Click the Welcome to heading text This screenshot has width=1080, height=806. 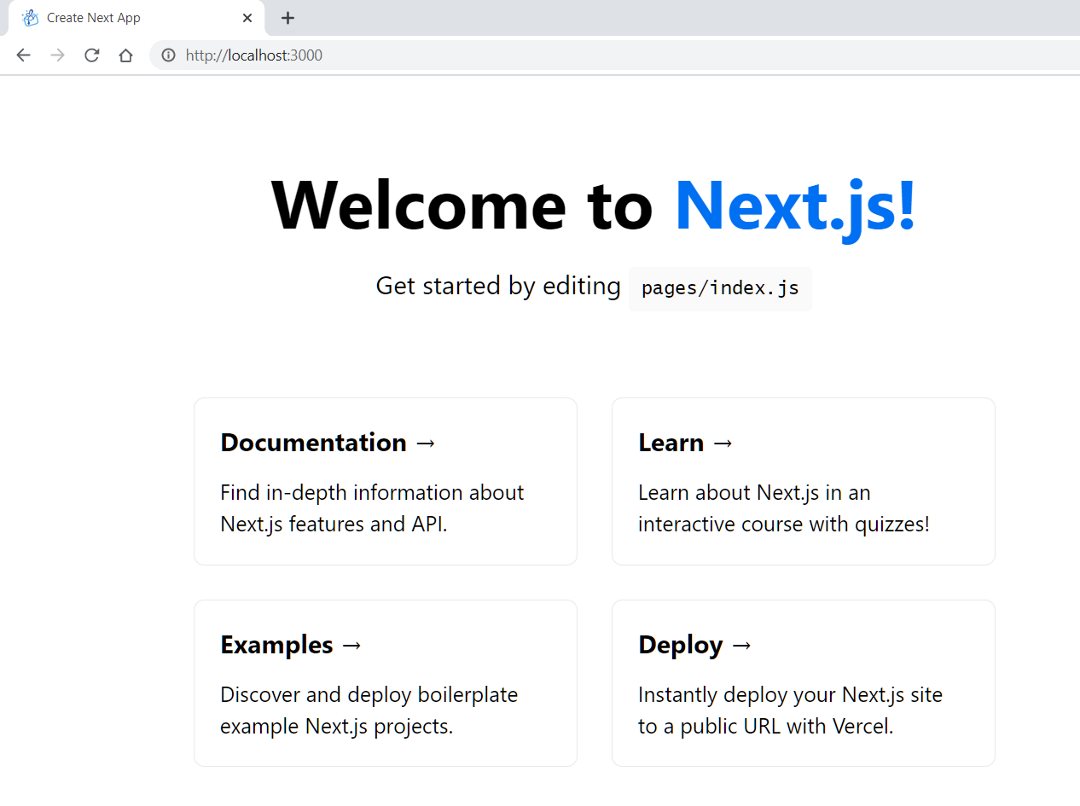pyautogui.click(x=460, y=204)
